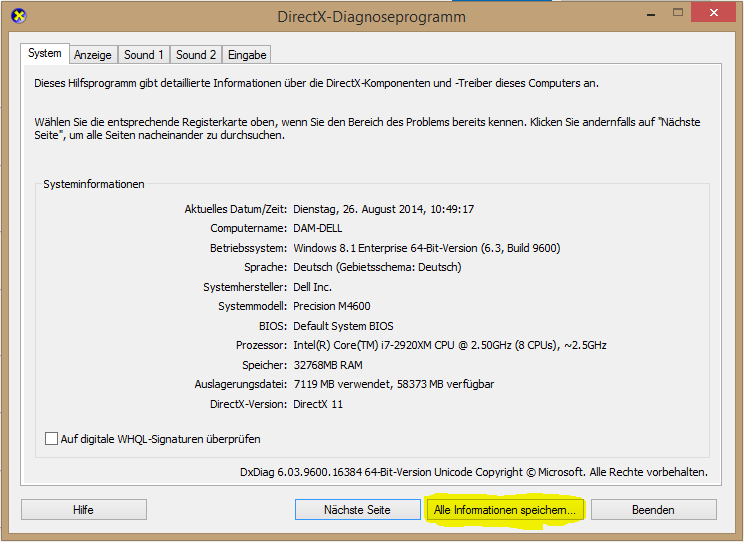Click the Computername label

pos(249,228)
